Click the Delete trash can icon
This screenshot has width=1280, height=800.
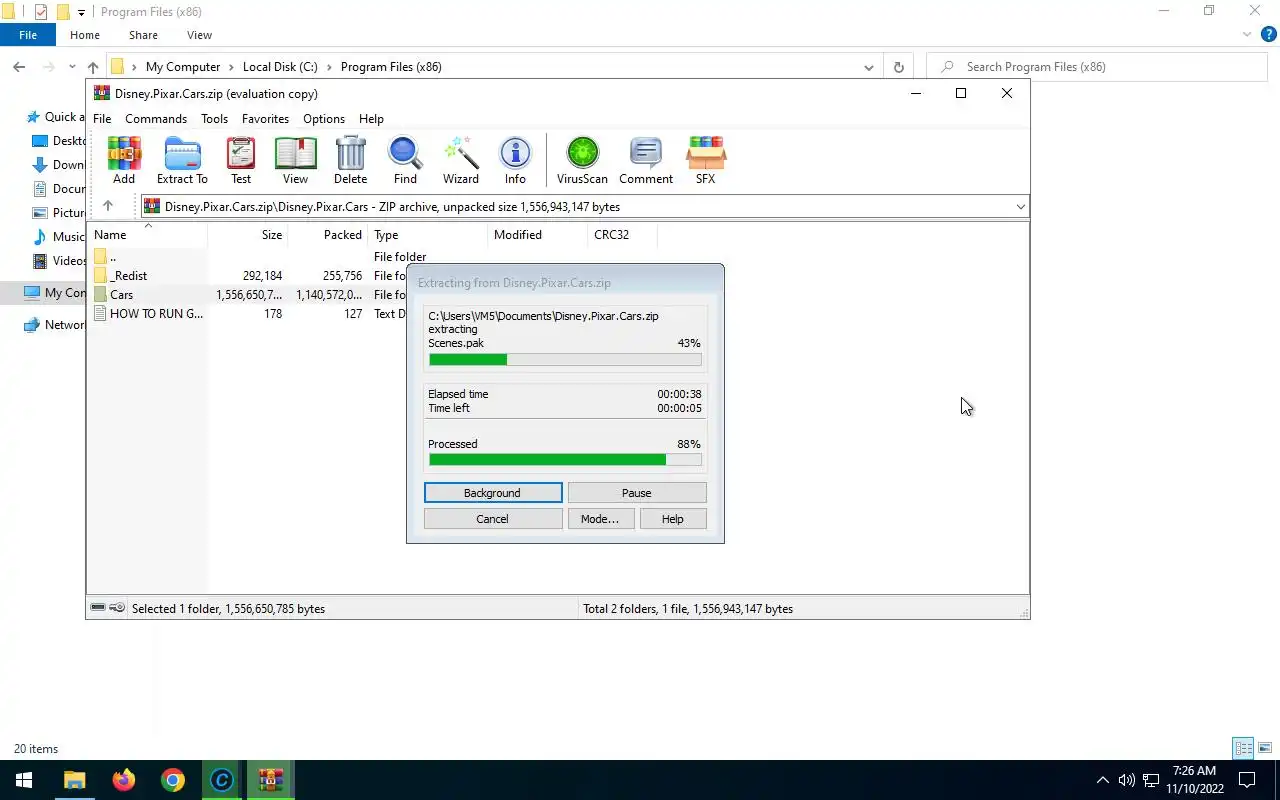tap(350, 160)
